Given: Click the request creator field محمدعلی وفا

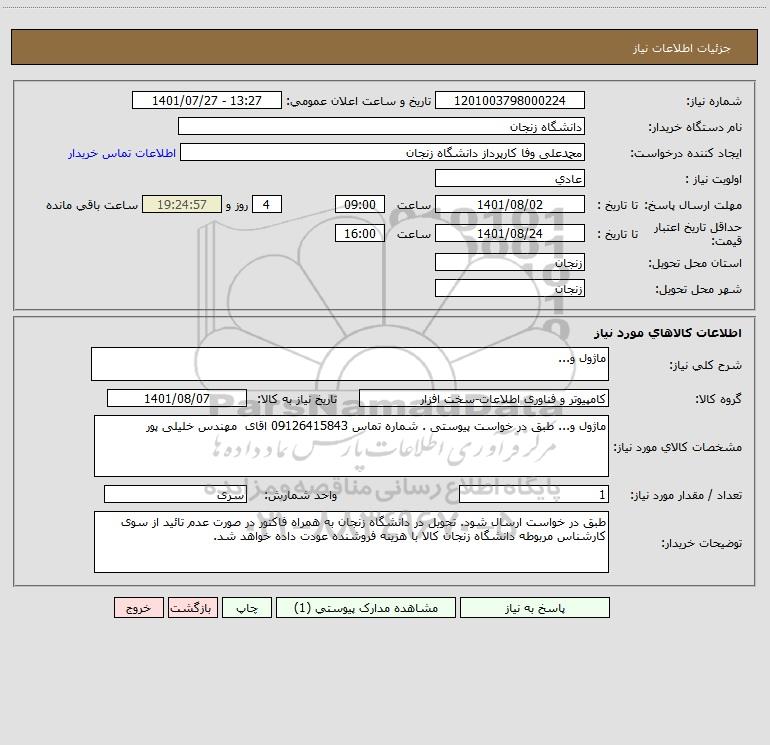Looking at the screenshot, I should [x=383, y=152].
